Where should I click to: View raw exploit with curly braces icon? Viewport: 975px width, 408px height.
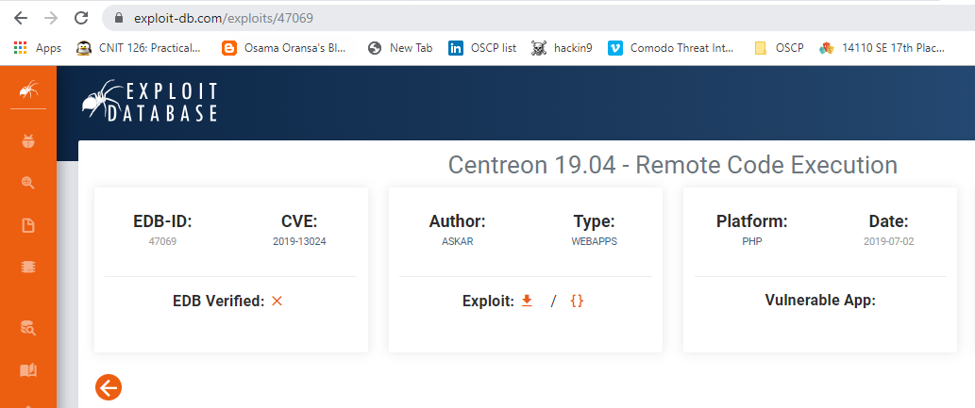576,300
